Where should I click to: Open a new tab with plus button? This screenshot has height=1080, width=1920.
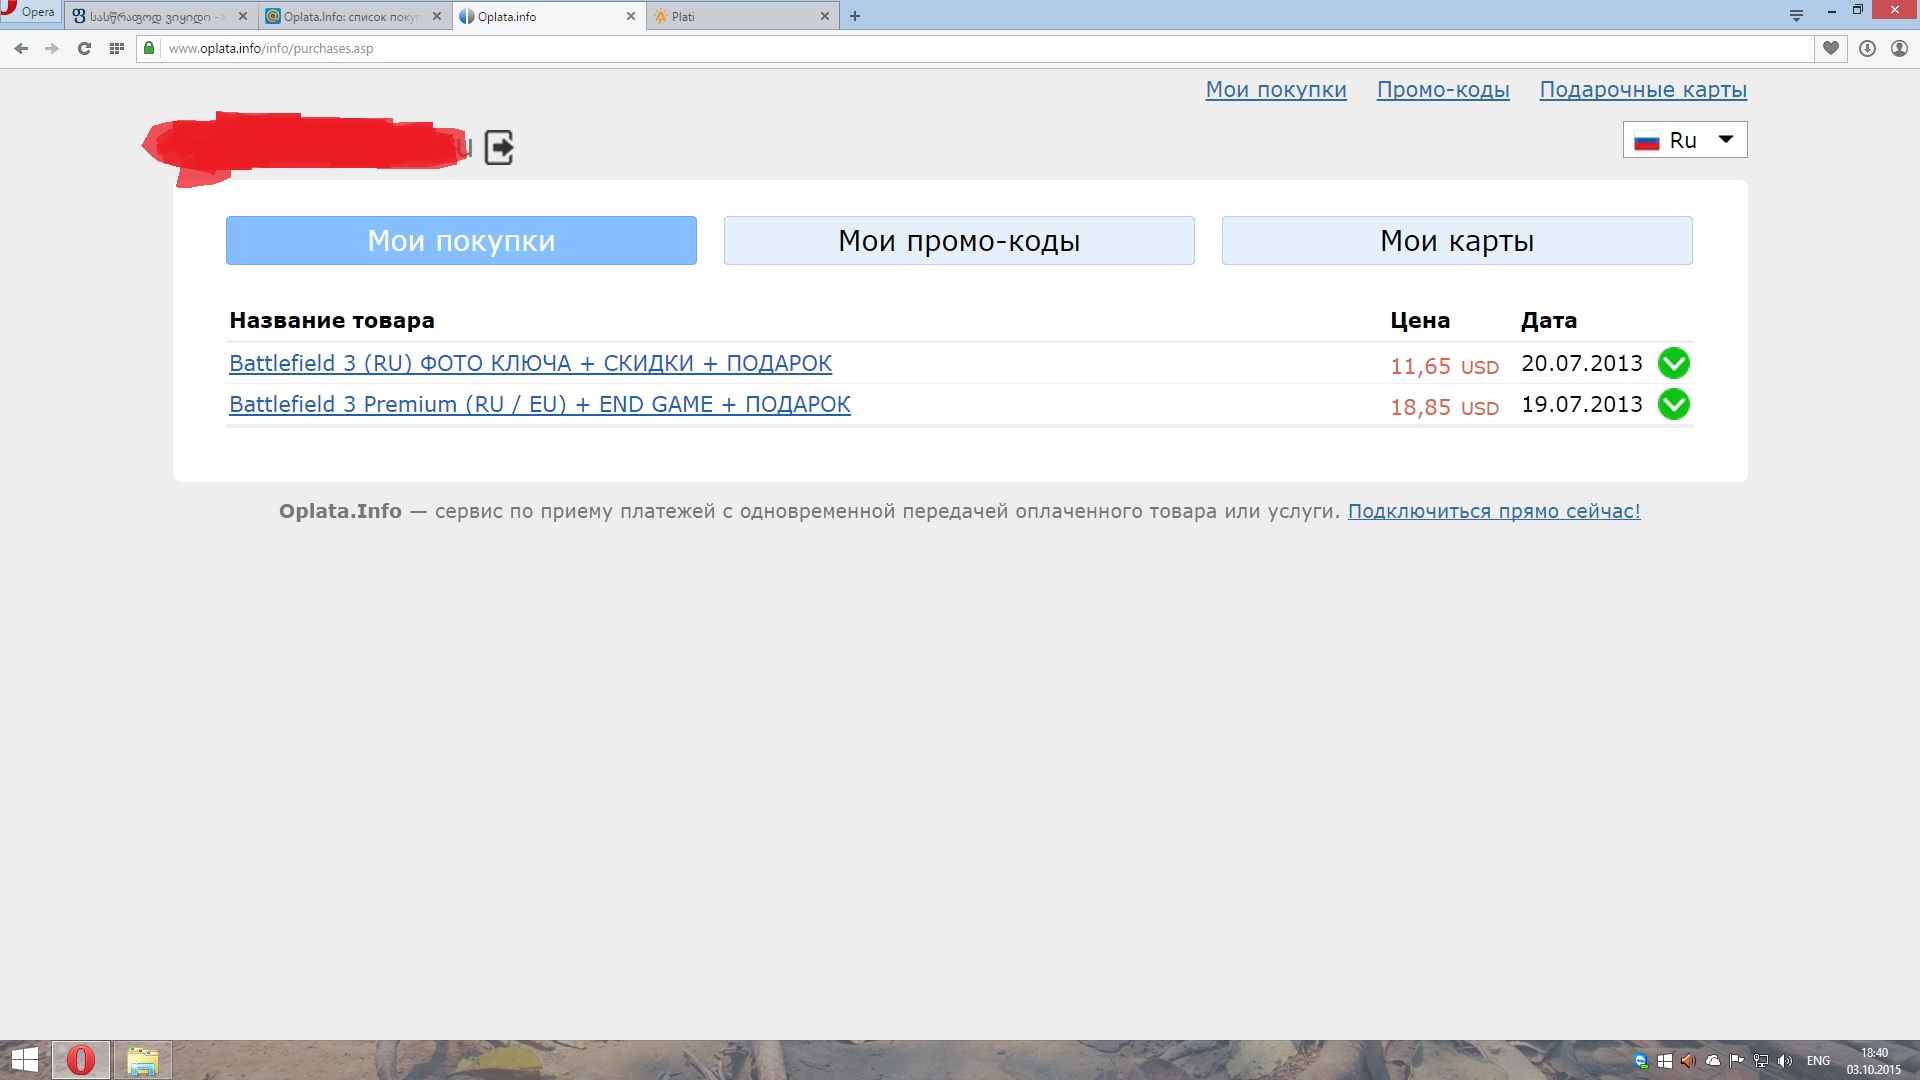pyautogui.click(x=854, y=16)
